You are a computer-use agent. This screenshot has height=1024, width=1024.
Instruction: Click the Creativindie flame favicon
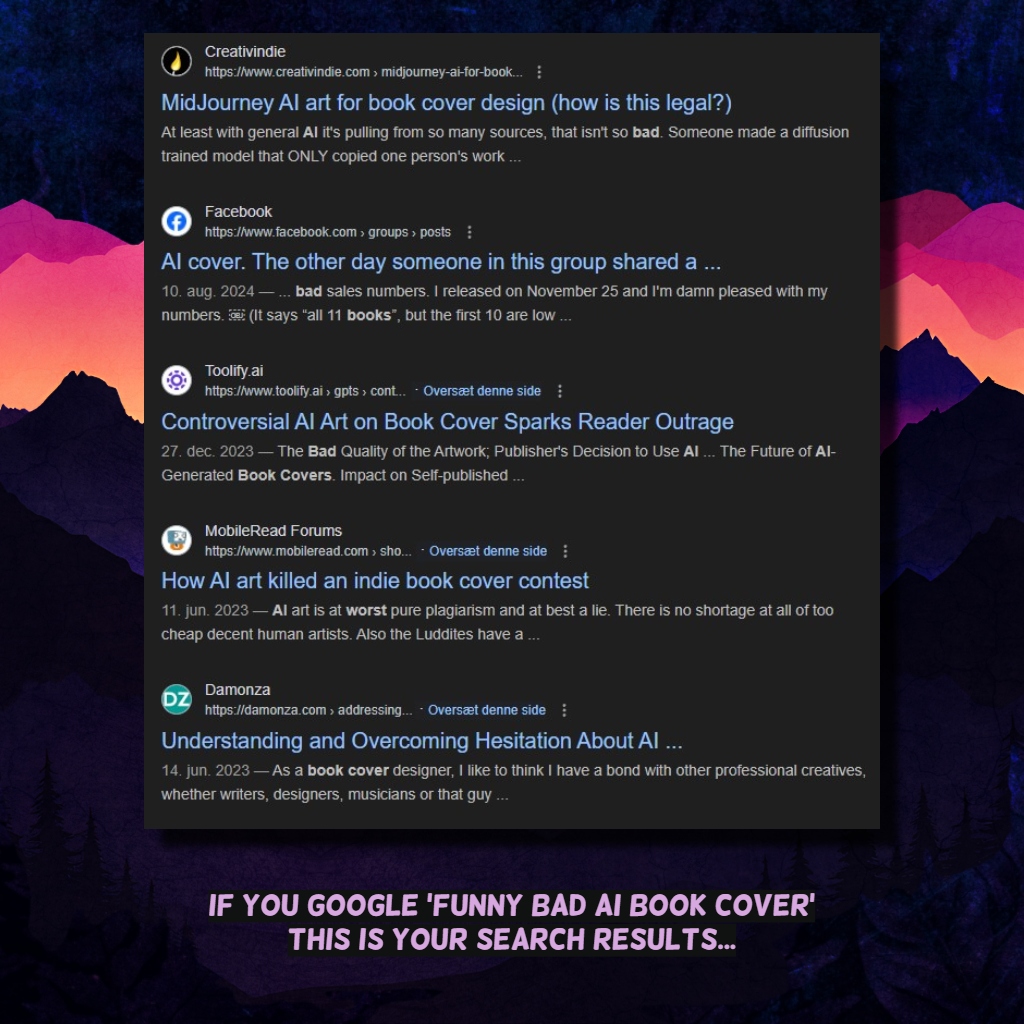[176, 61]
